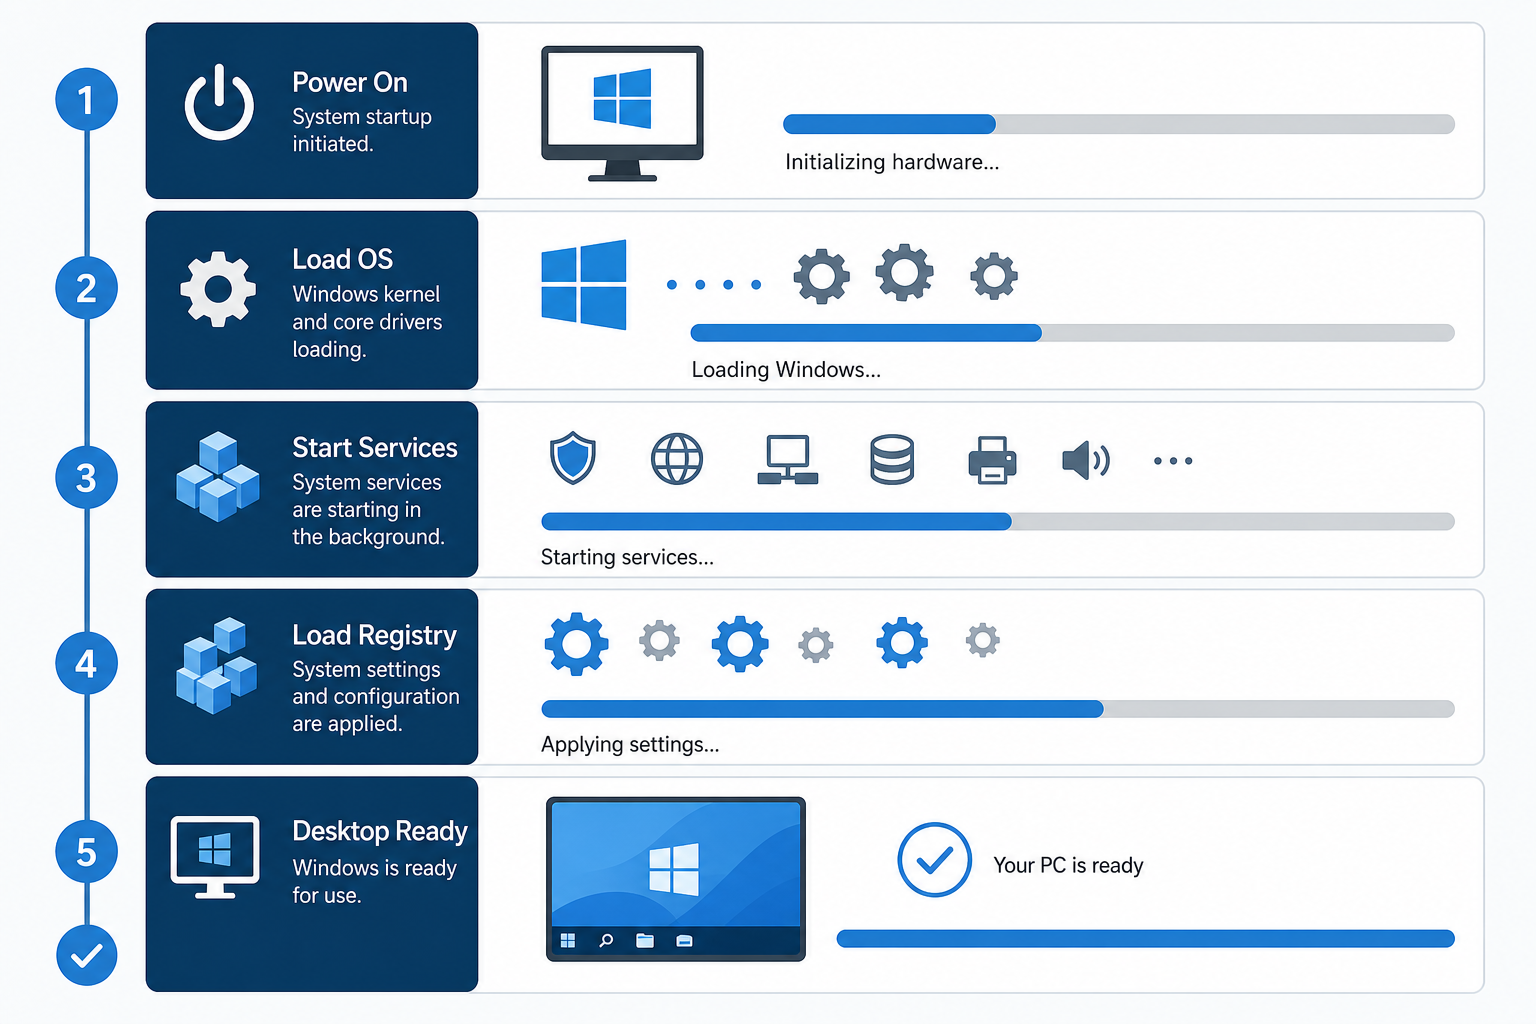Click 'System settings and configuration are applied.' description
The image size is (1536, 1024).
tap(376, 697)
